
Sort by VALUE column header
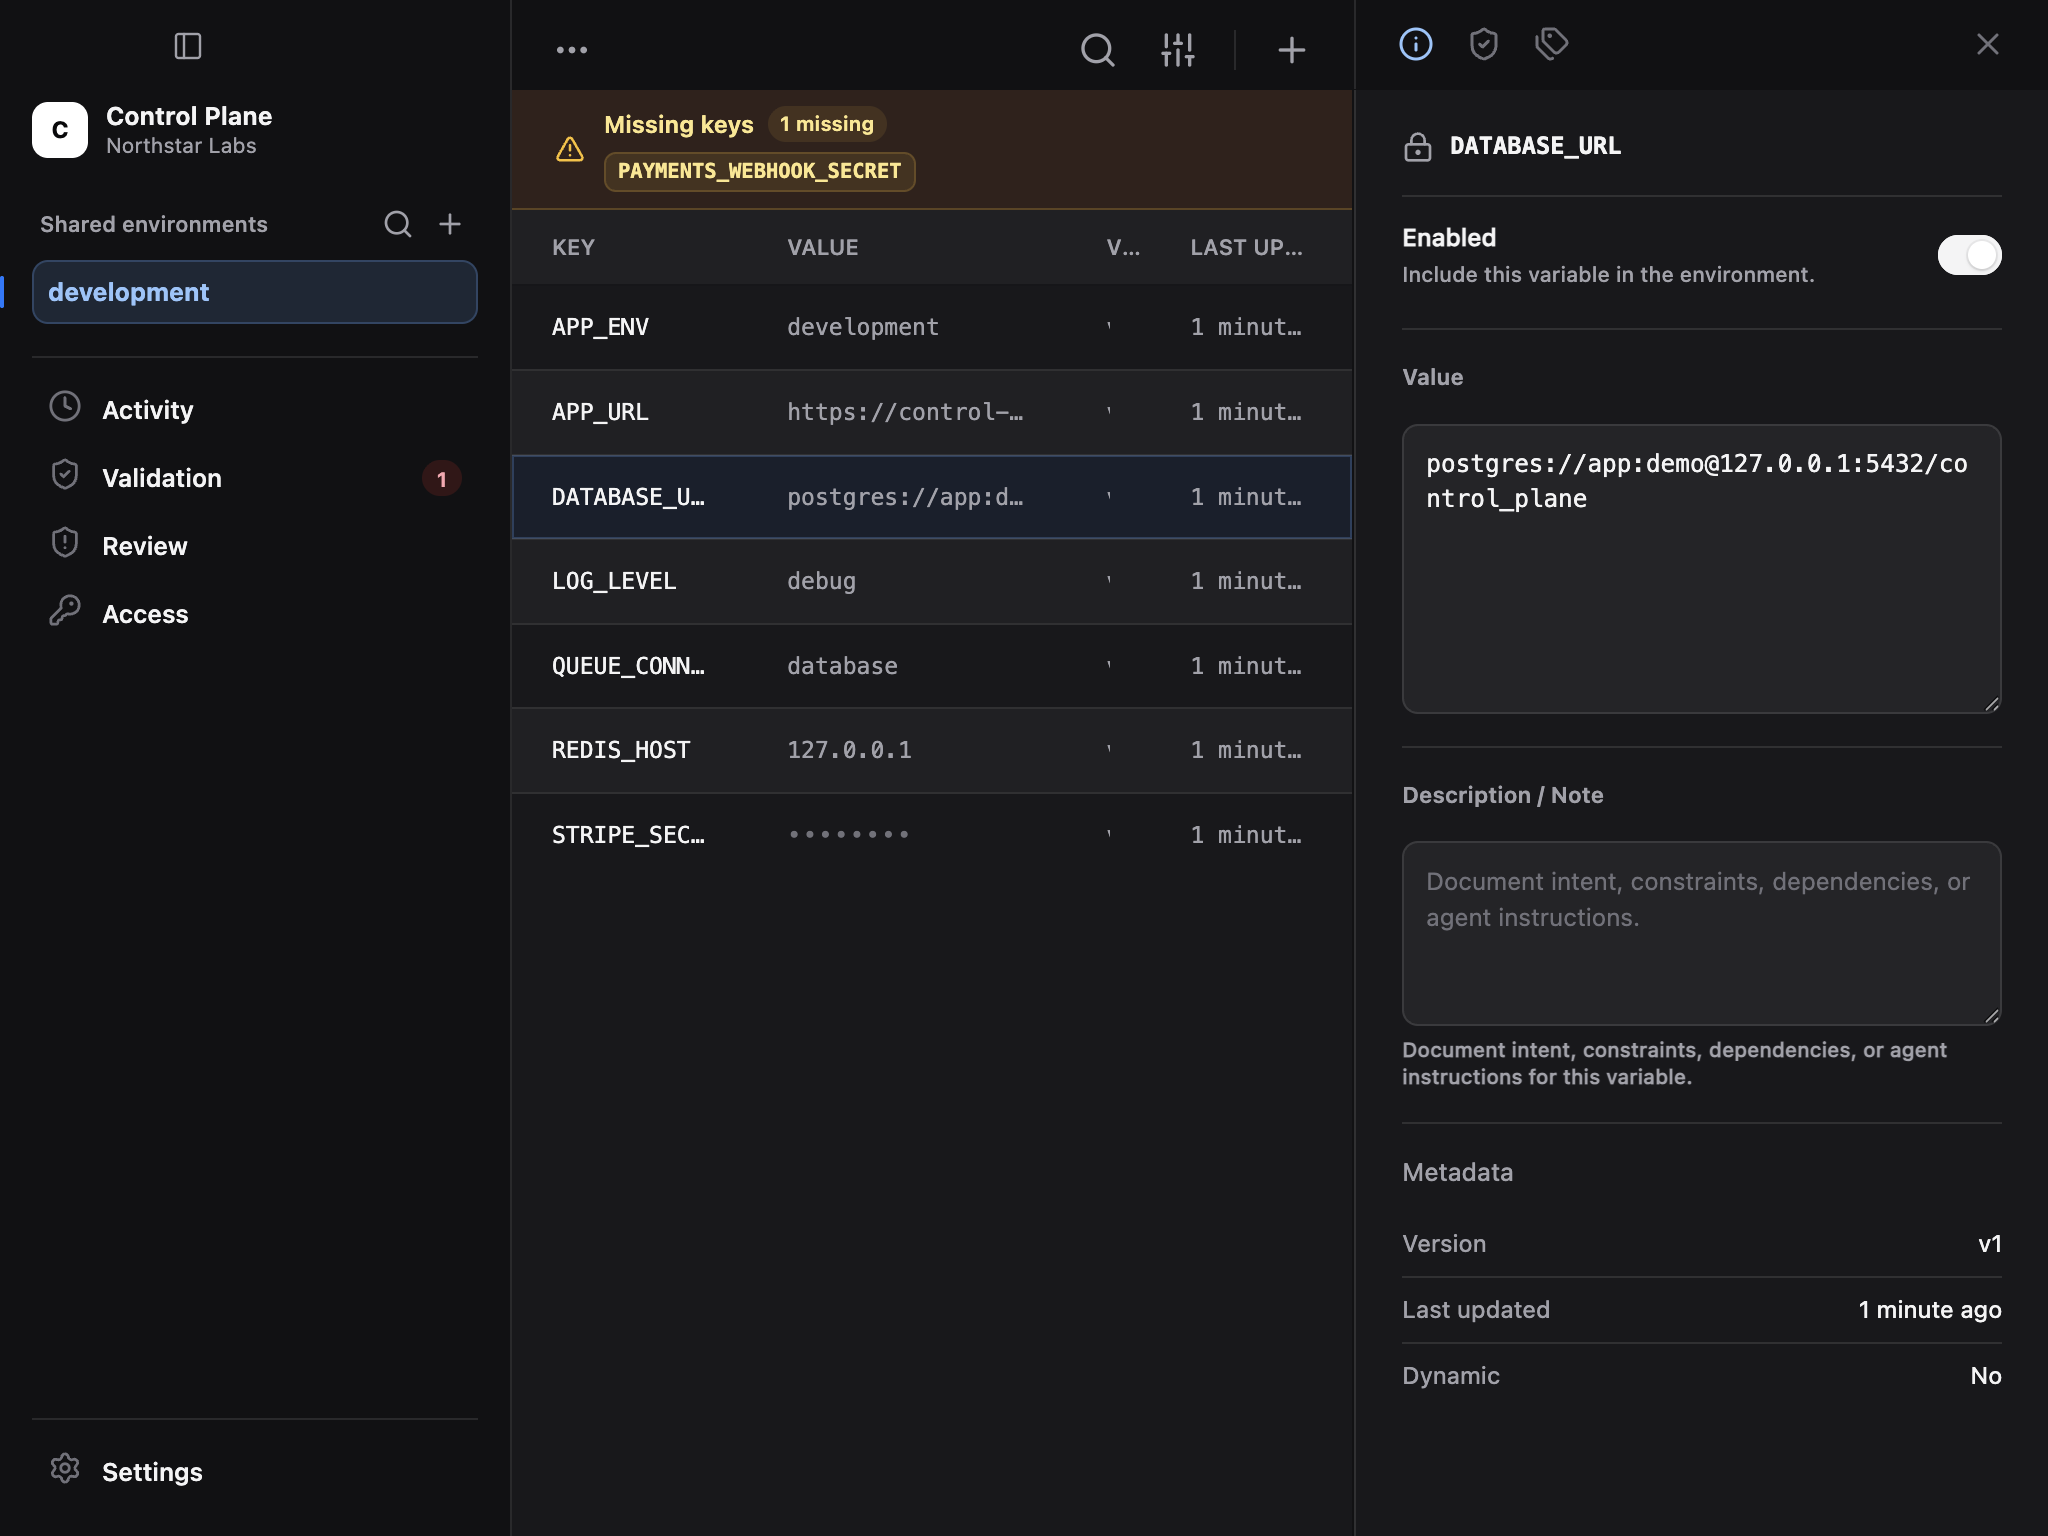[x=822, y=248]
